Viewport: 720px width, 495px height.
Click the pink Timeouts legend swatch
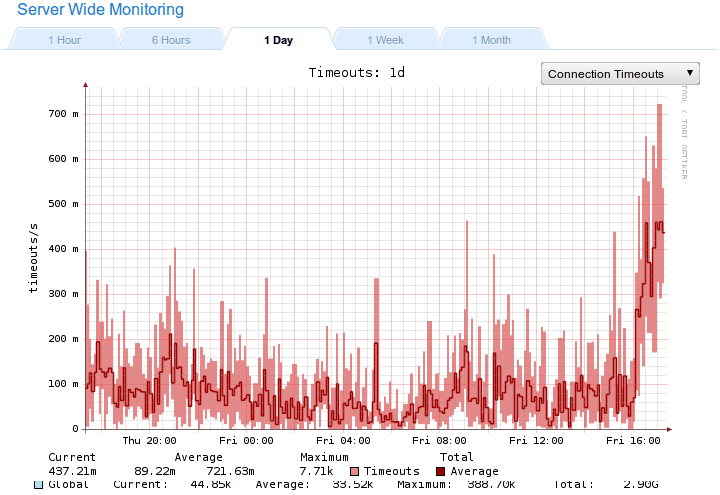pos(355,471)
